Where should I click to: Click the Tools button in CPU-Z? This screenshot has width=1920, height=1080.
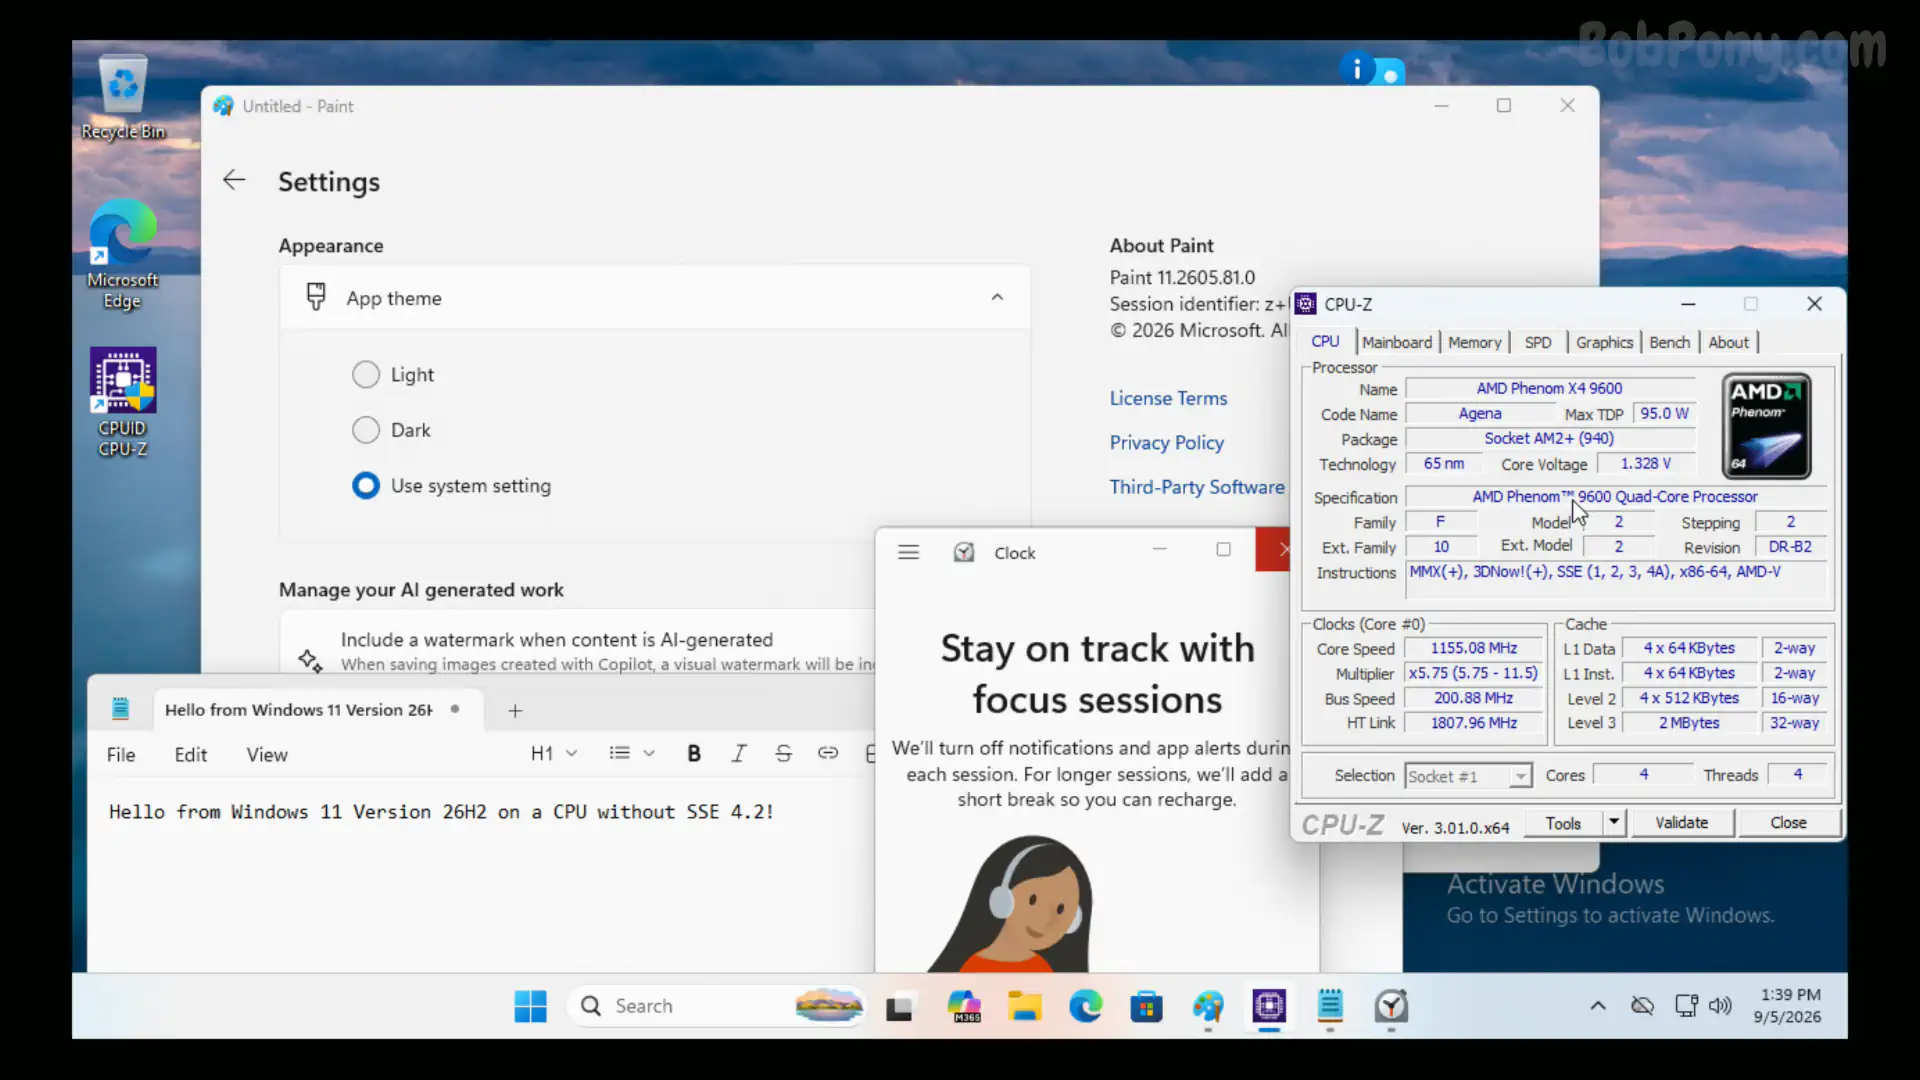click(x=1563, y=823)
